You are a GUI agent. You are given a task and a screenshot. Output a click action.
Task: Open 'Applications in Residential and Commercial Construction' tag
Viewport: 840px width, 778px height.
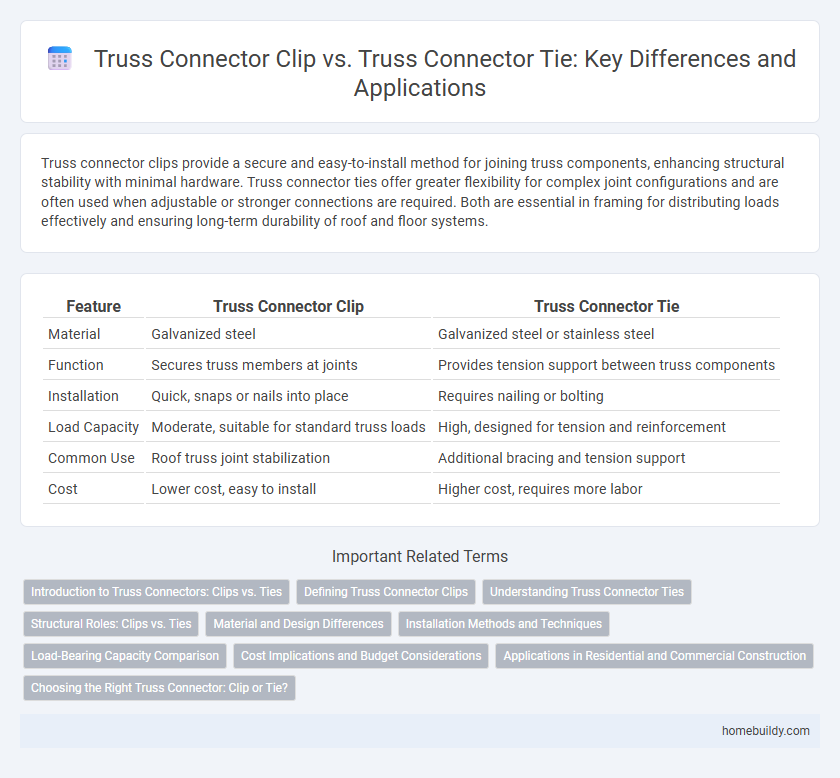(654, 656)
